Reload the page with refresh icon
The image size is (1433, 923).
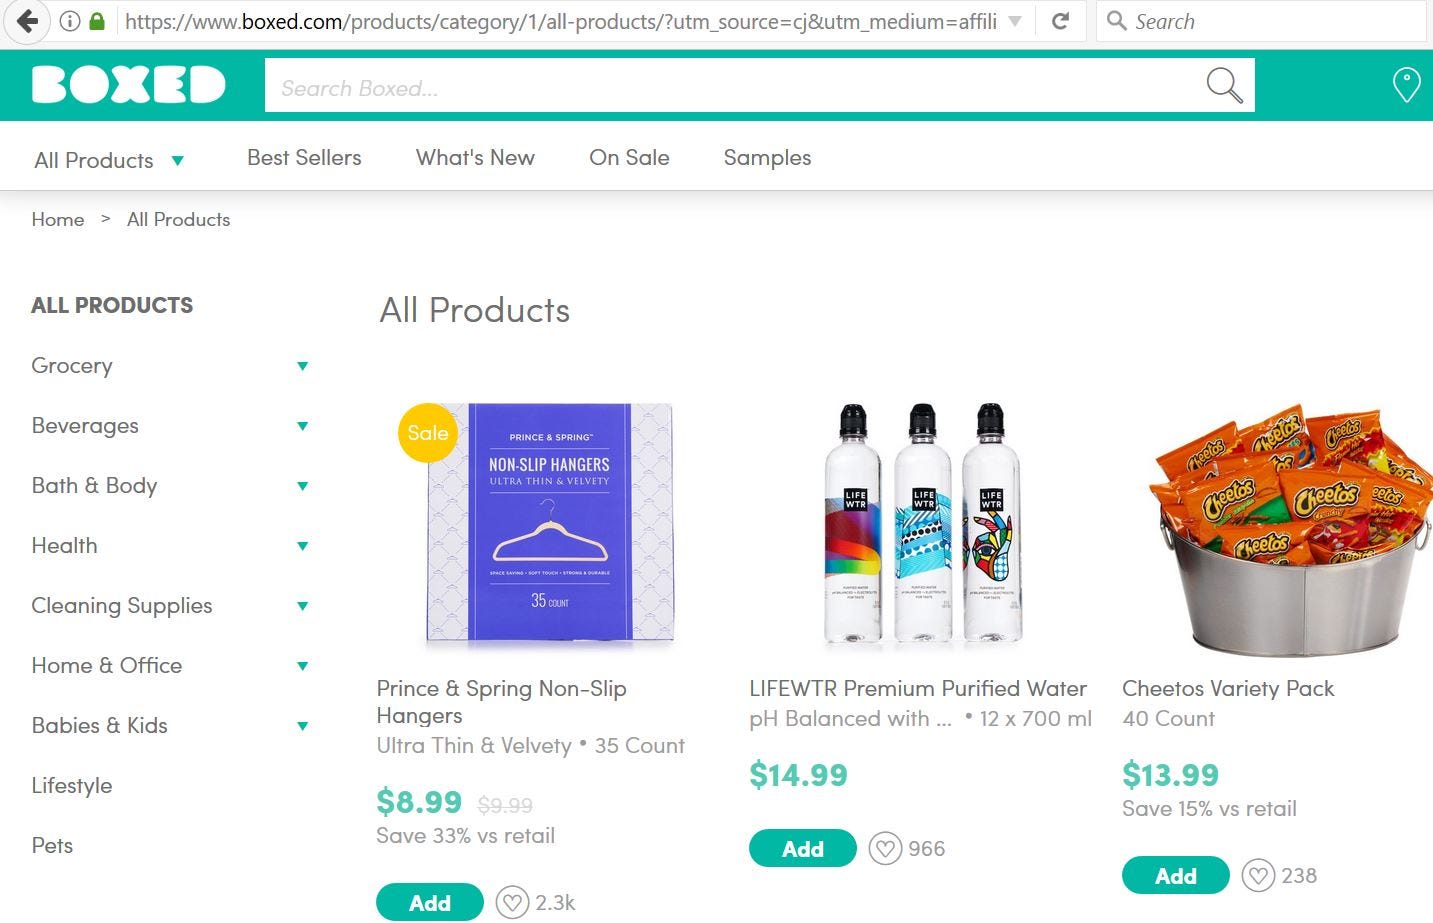tap(1061, 21)
